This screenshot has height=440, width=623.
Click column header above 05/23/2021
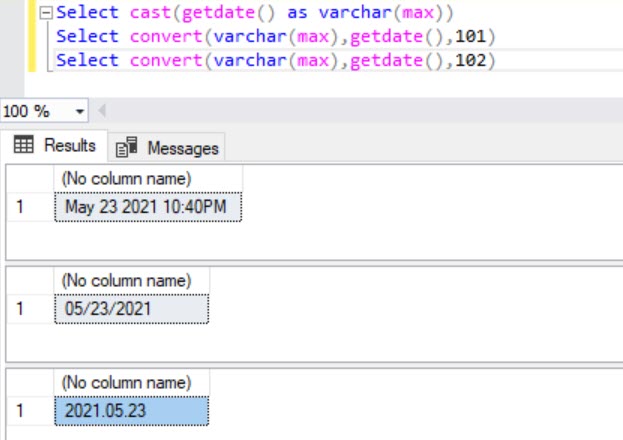(132, 281)
